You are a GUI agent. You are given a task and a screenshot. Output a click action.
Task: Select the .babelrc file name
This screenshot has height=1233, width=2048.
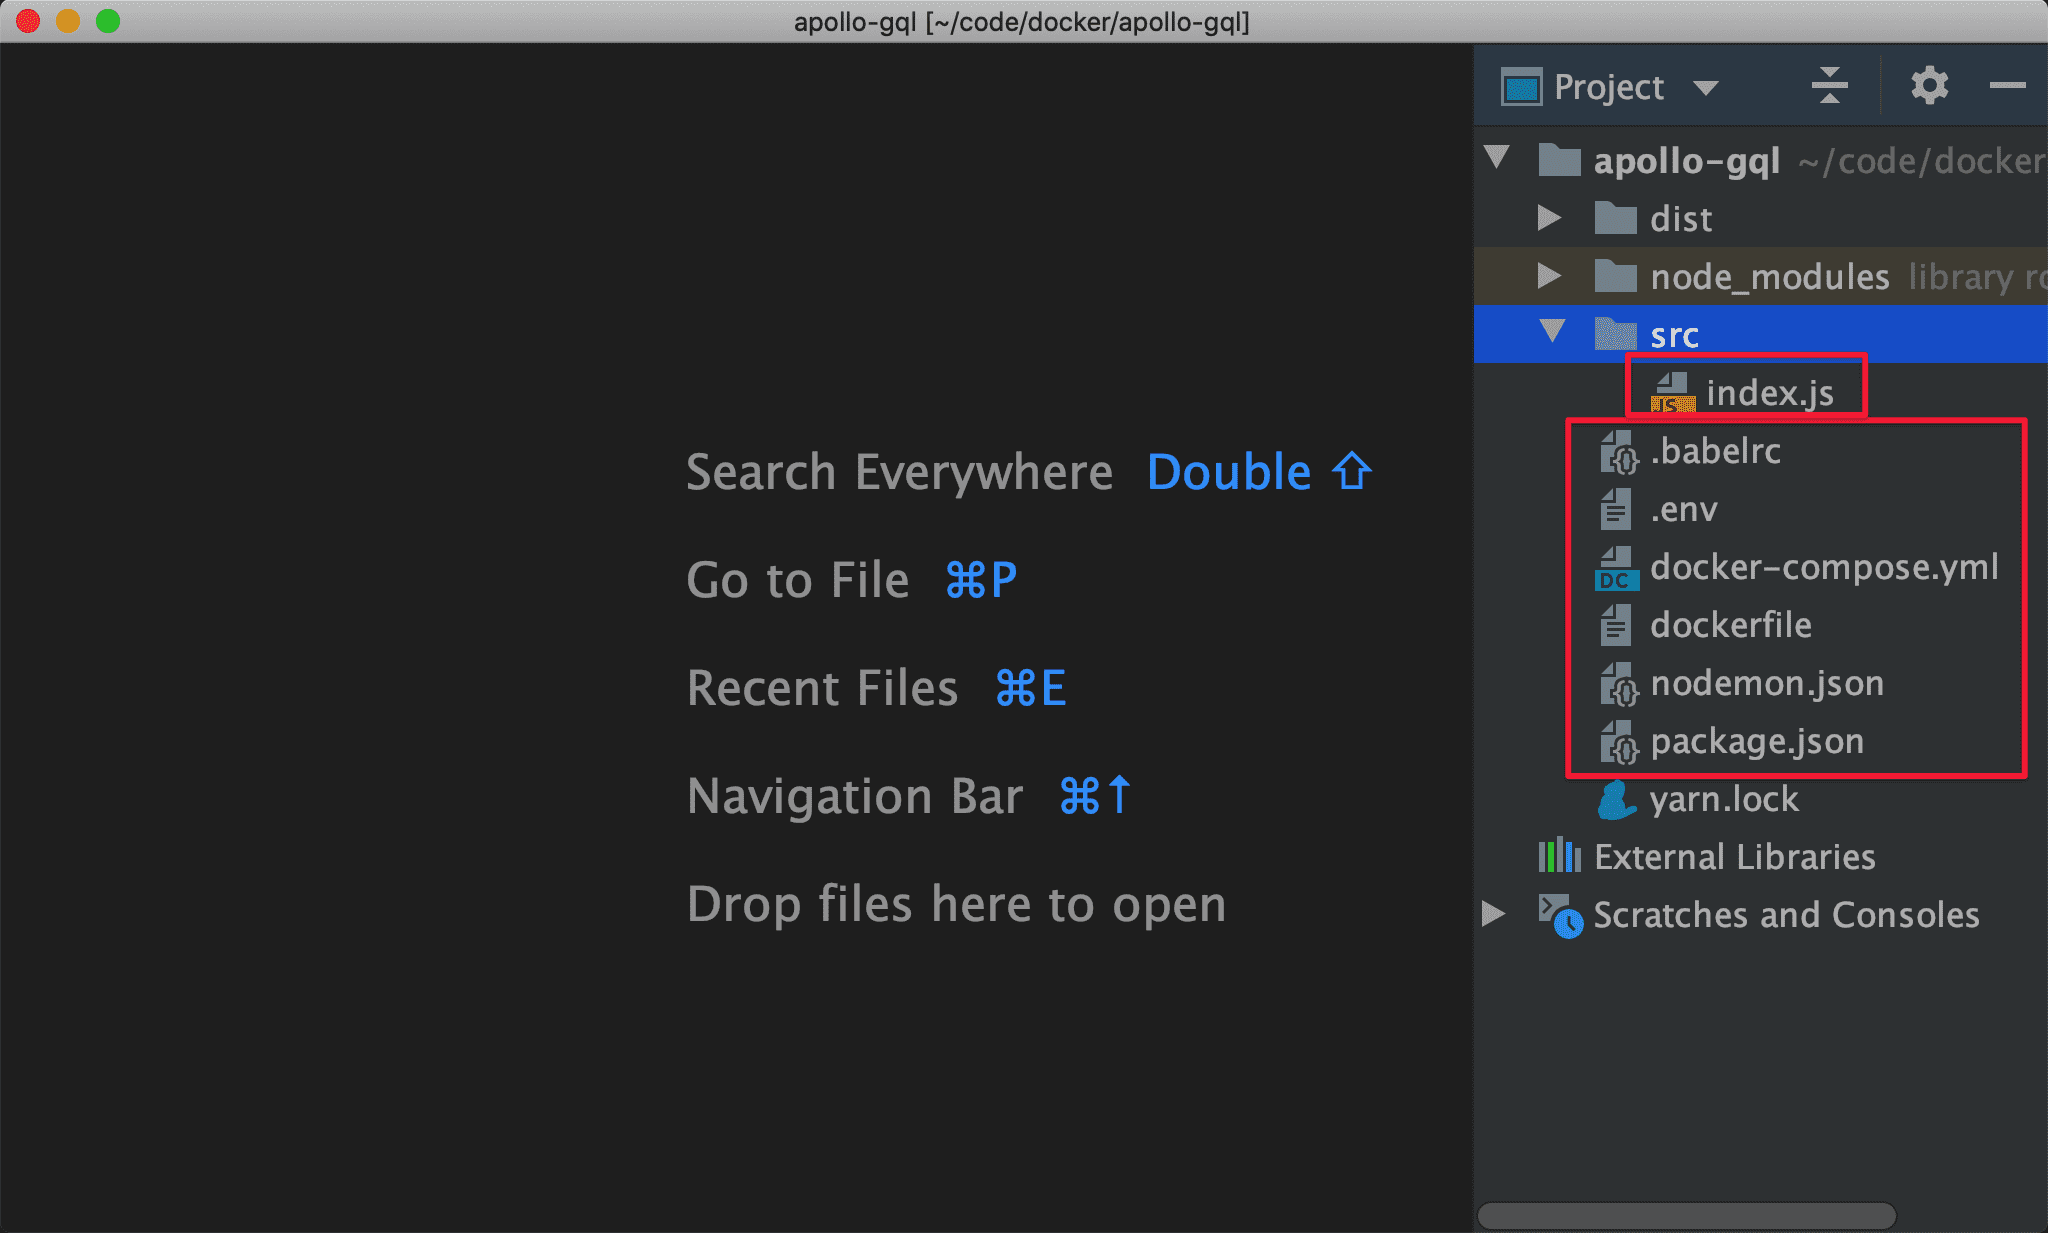(x=1715, y=451)
